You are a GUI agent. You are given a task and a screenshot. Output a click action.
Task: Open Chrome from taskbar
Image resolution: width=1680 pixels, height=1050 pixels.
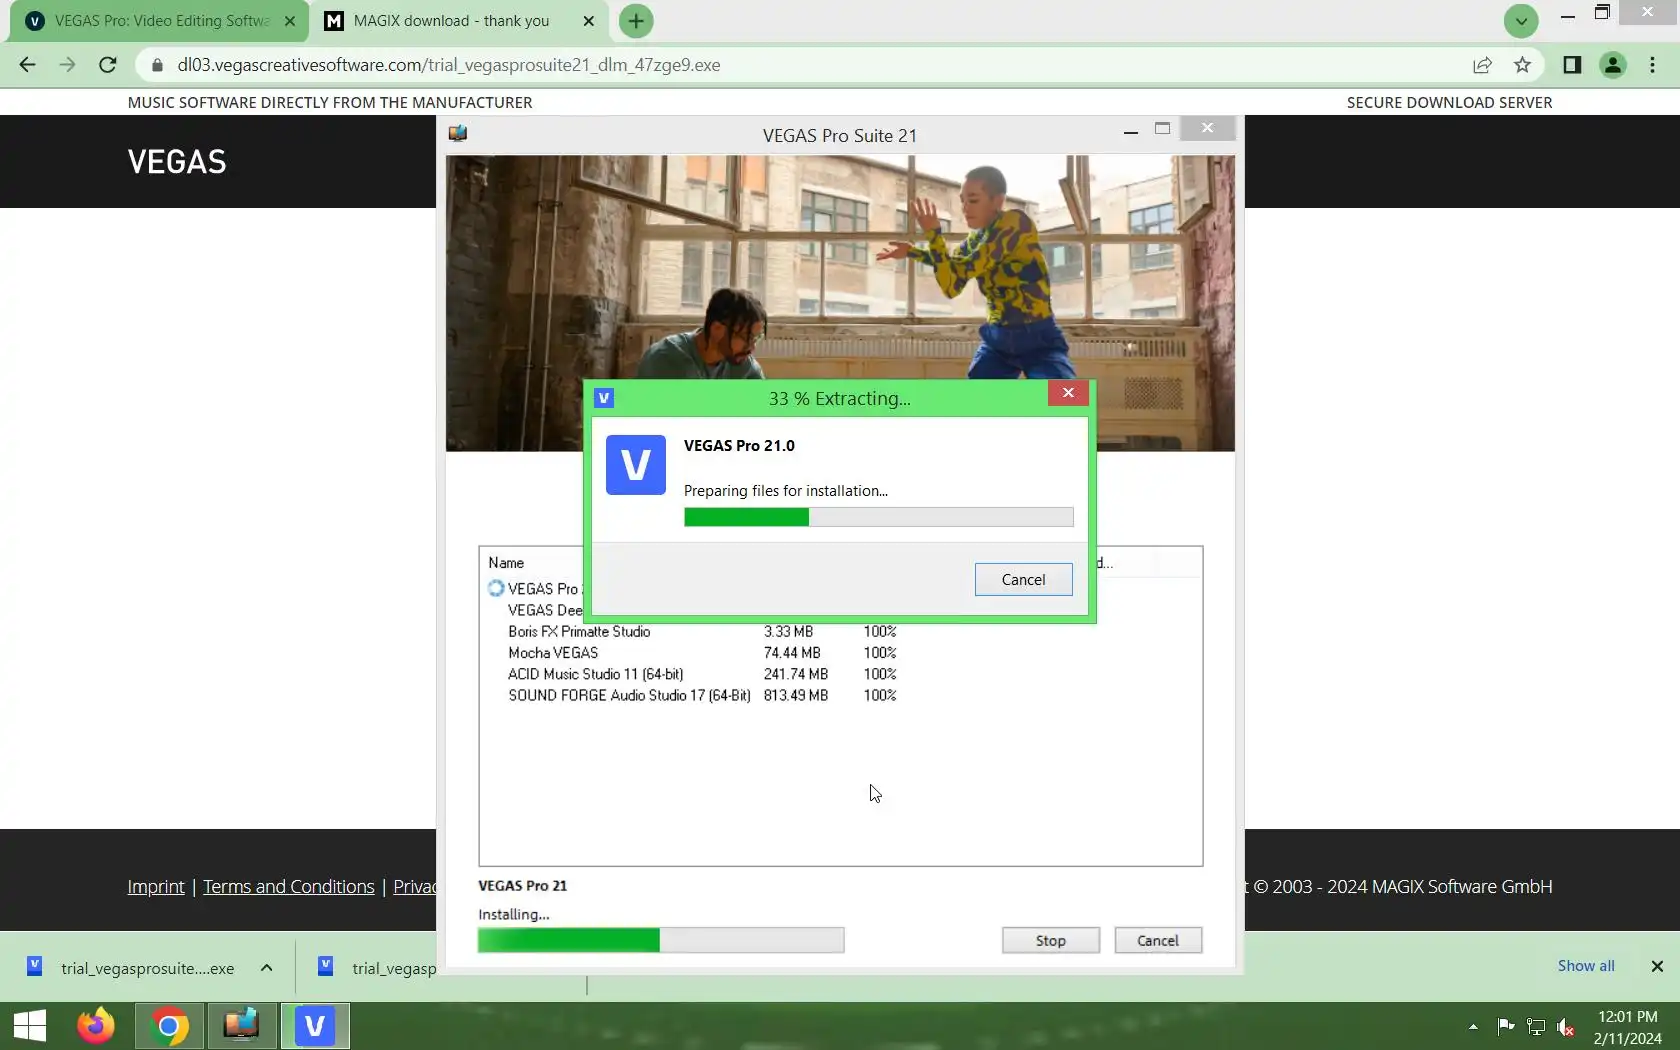[169, 1026]
